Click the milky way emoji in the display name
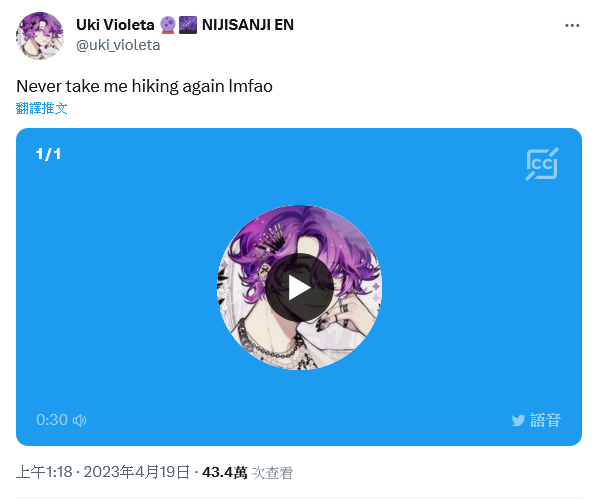Image resolution: width=598 pixels, height=500 pixels. coord(188,25)
